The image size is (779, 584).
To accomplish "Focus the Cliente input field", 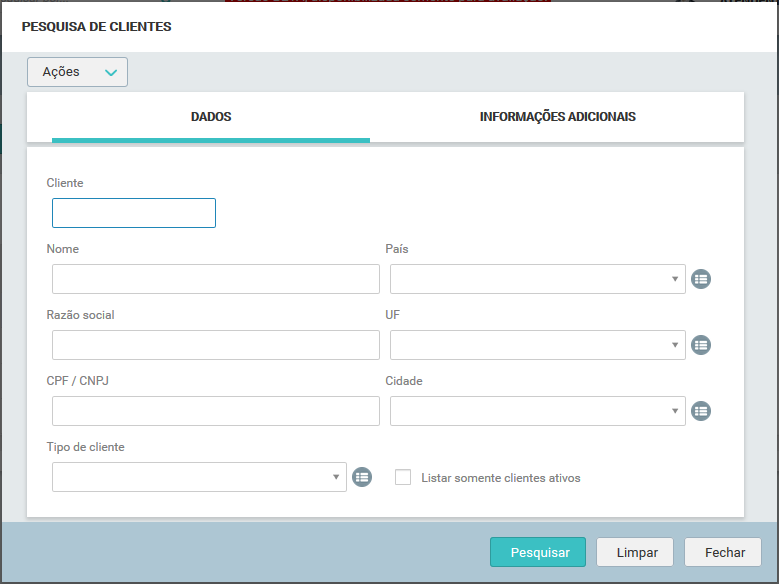I will coord(134,213).
